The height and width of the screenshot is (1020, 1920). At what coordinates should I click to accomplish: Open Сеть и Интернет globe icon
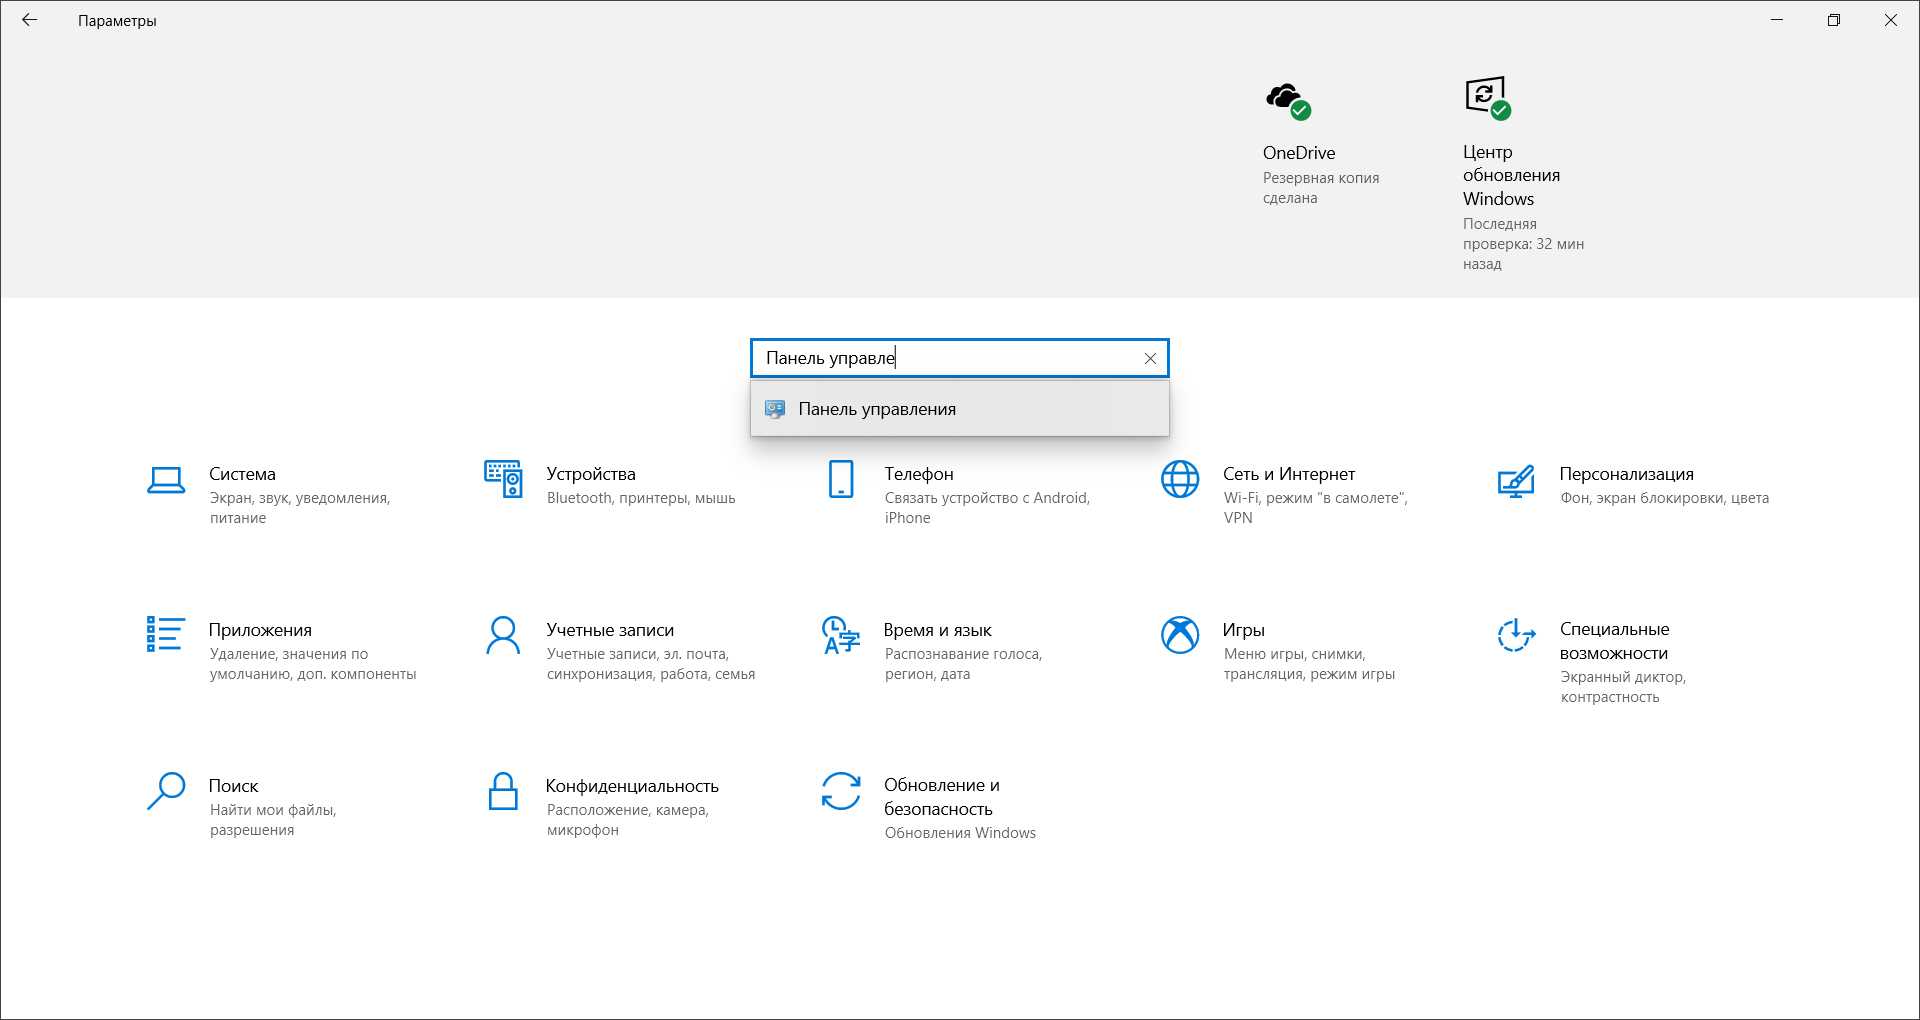pyautogui.click(x=1180, y=479)
